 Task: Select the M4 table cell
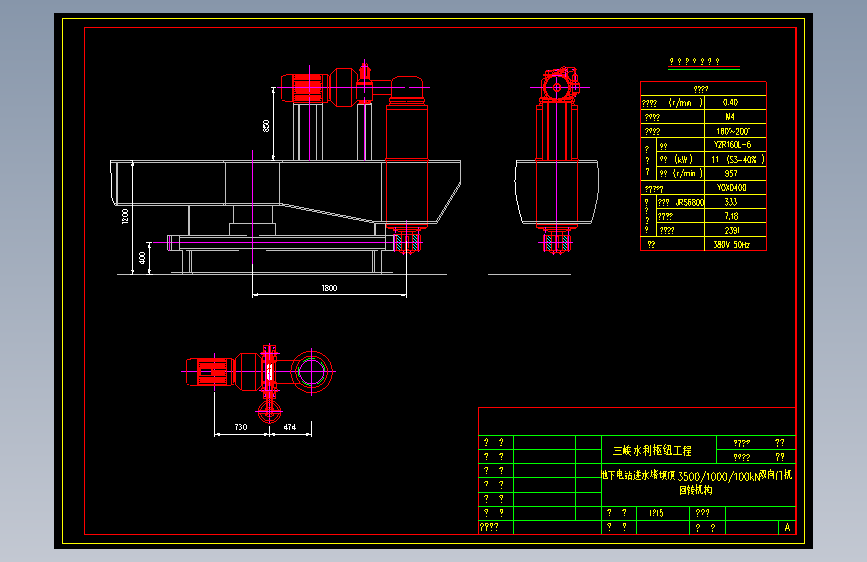click(x=730, y=117)
